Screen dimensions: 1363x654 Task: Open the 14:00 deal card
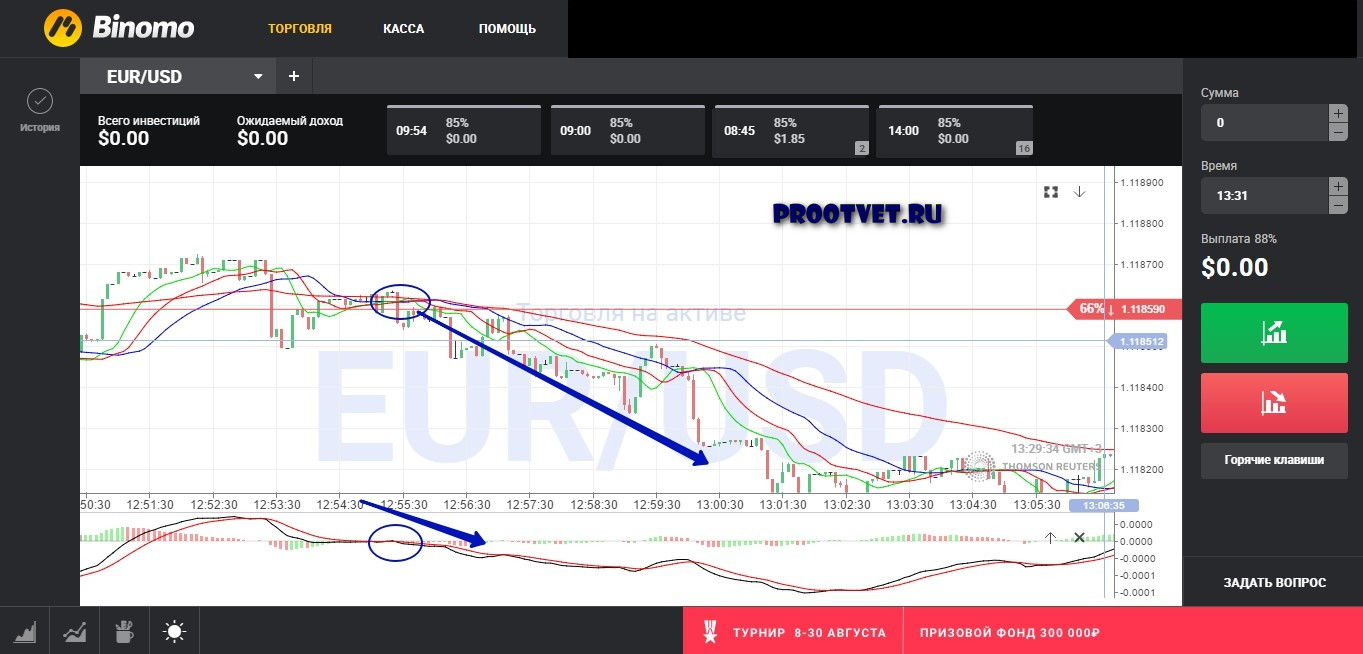(955, 130)
